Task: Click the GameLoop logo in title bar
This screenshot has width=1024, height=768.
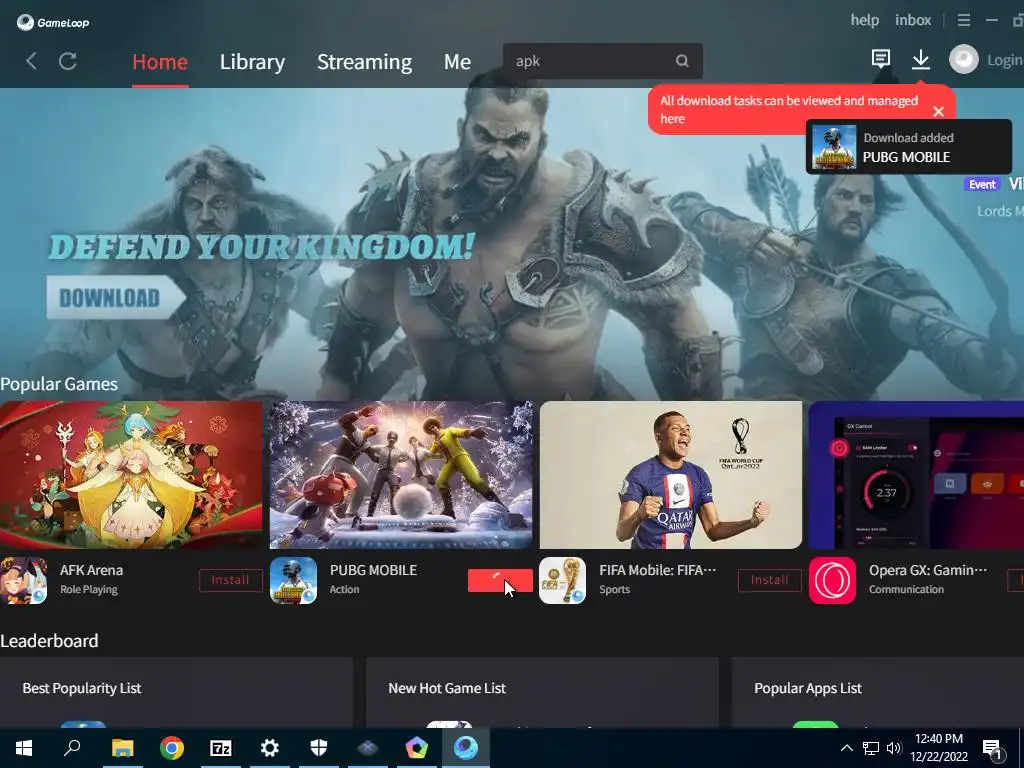Action: click(x=53, y=22)
